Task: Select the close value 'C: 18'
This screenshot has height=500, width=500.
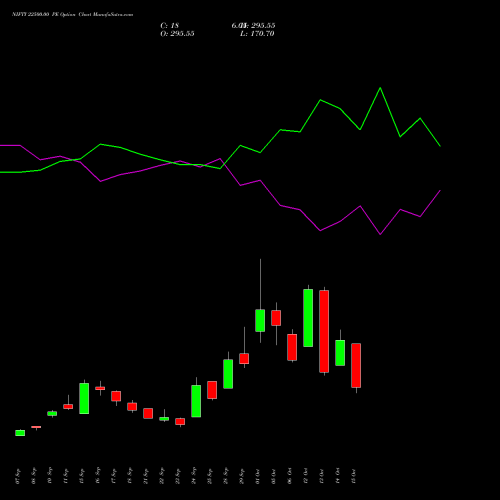Action: tap(169, 26)
